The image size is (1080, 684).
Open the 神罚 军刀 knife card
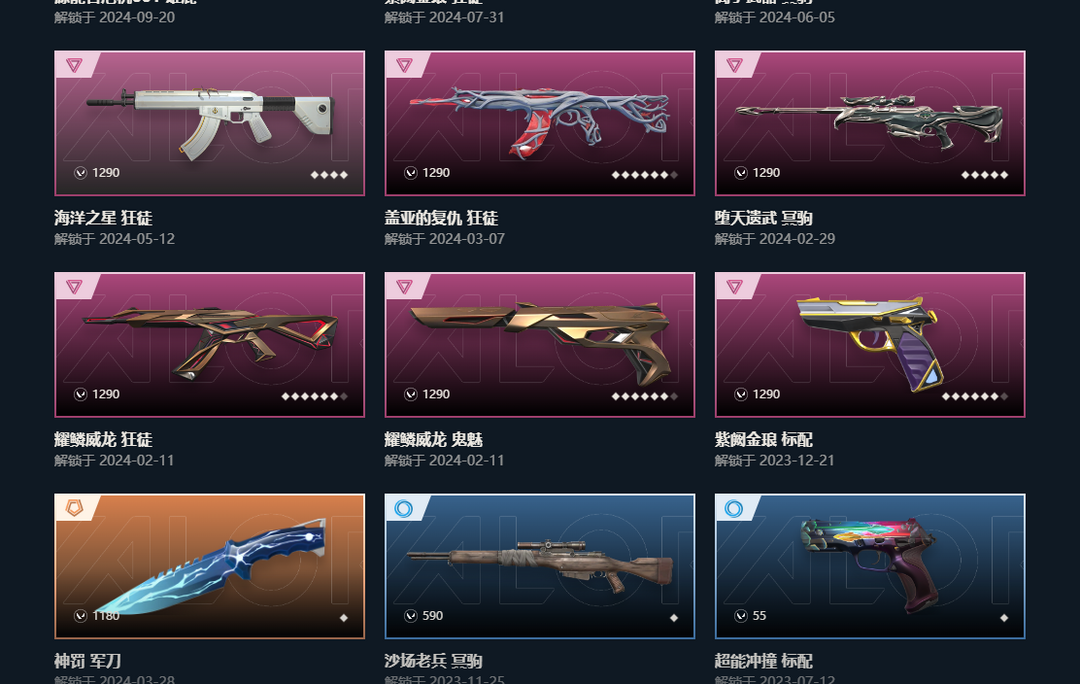point(209,566)
